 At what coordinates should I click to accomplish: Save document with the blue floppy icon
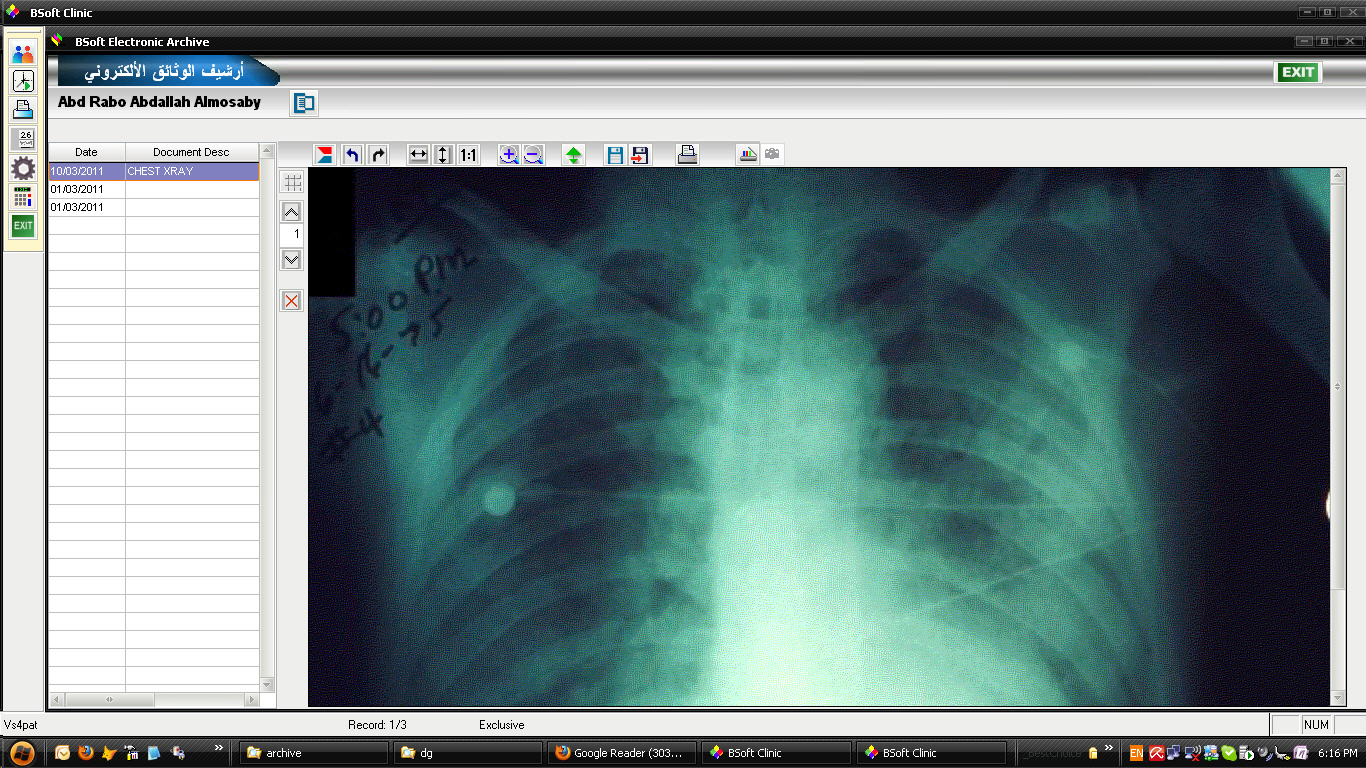[615, 155]
